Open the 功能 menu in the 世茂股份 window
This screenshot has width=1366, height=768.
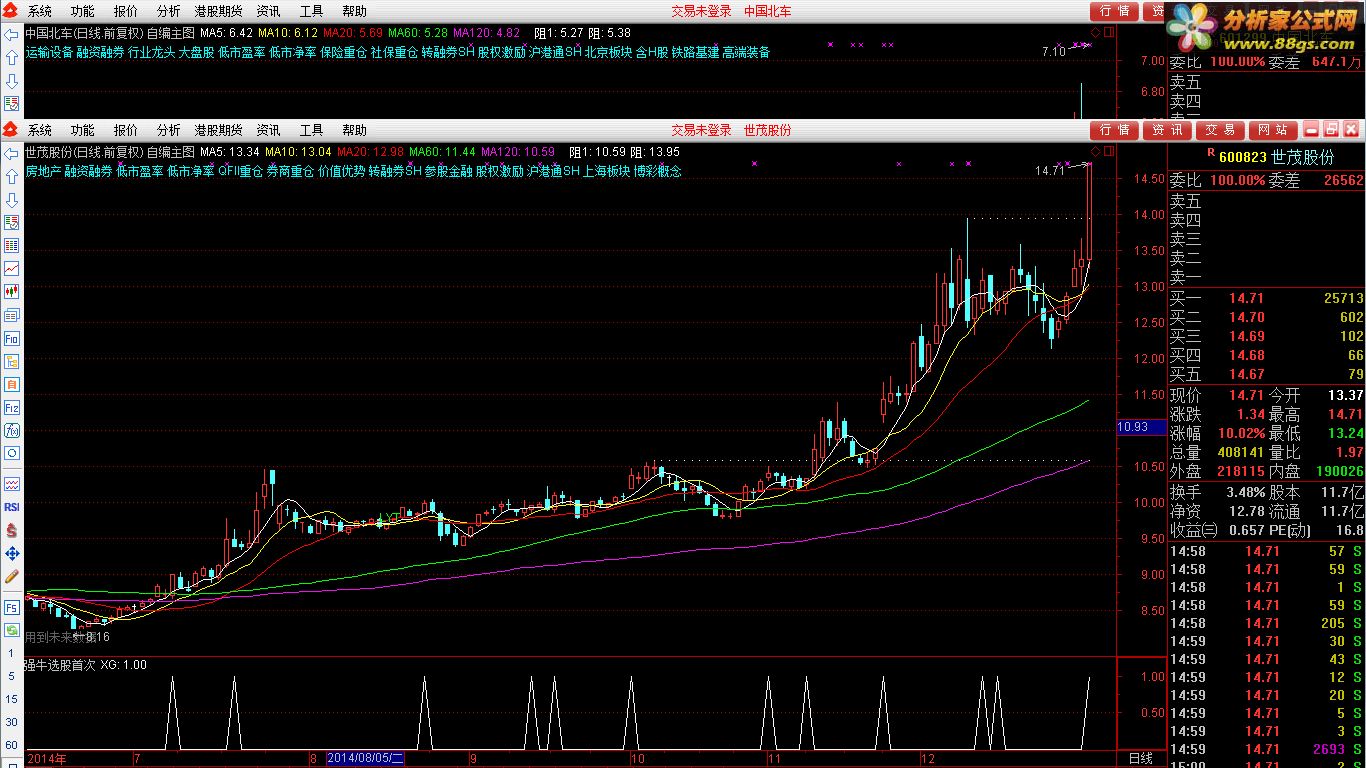pos(83,130)
